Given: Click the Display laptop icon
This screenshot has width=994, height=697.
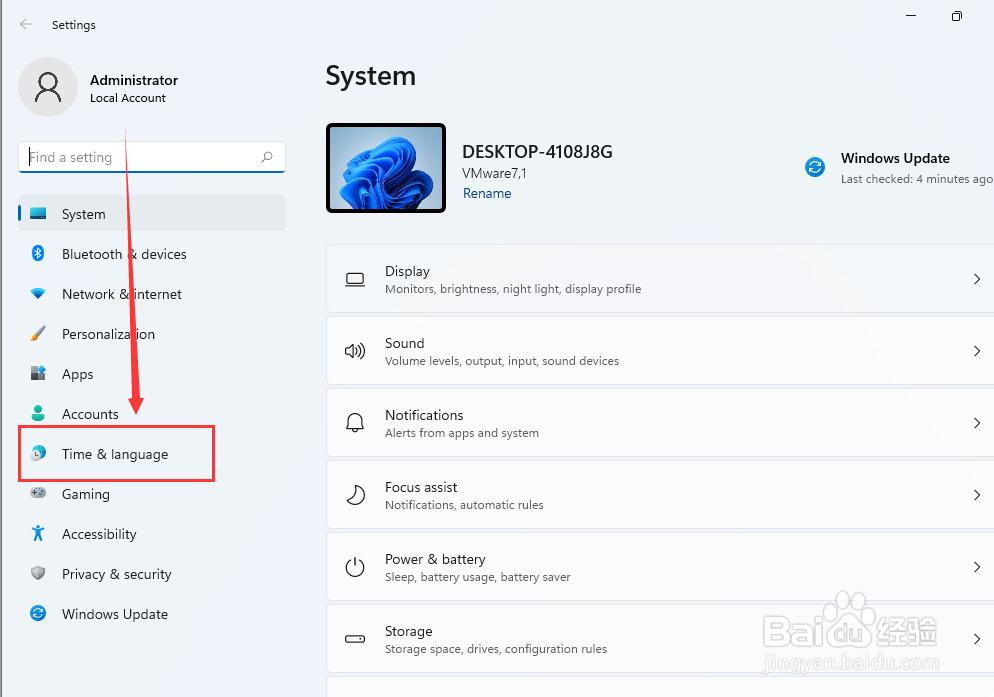Looking at the screenshot, I should tap(355, 280).
